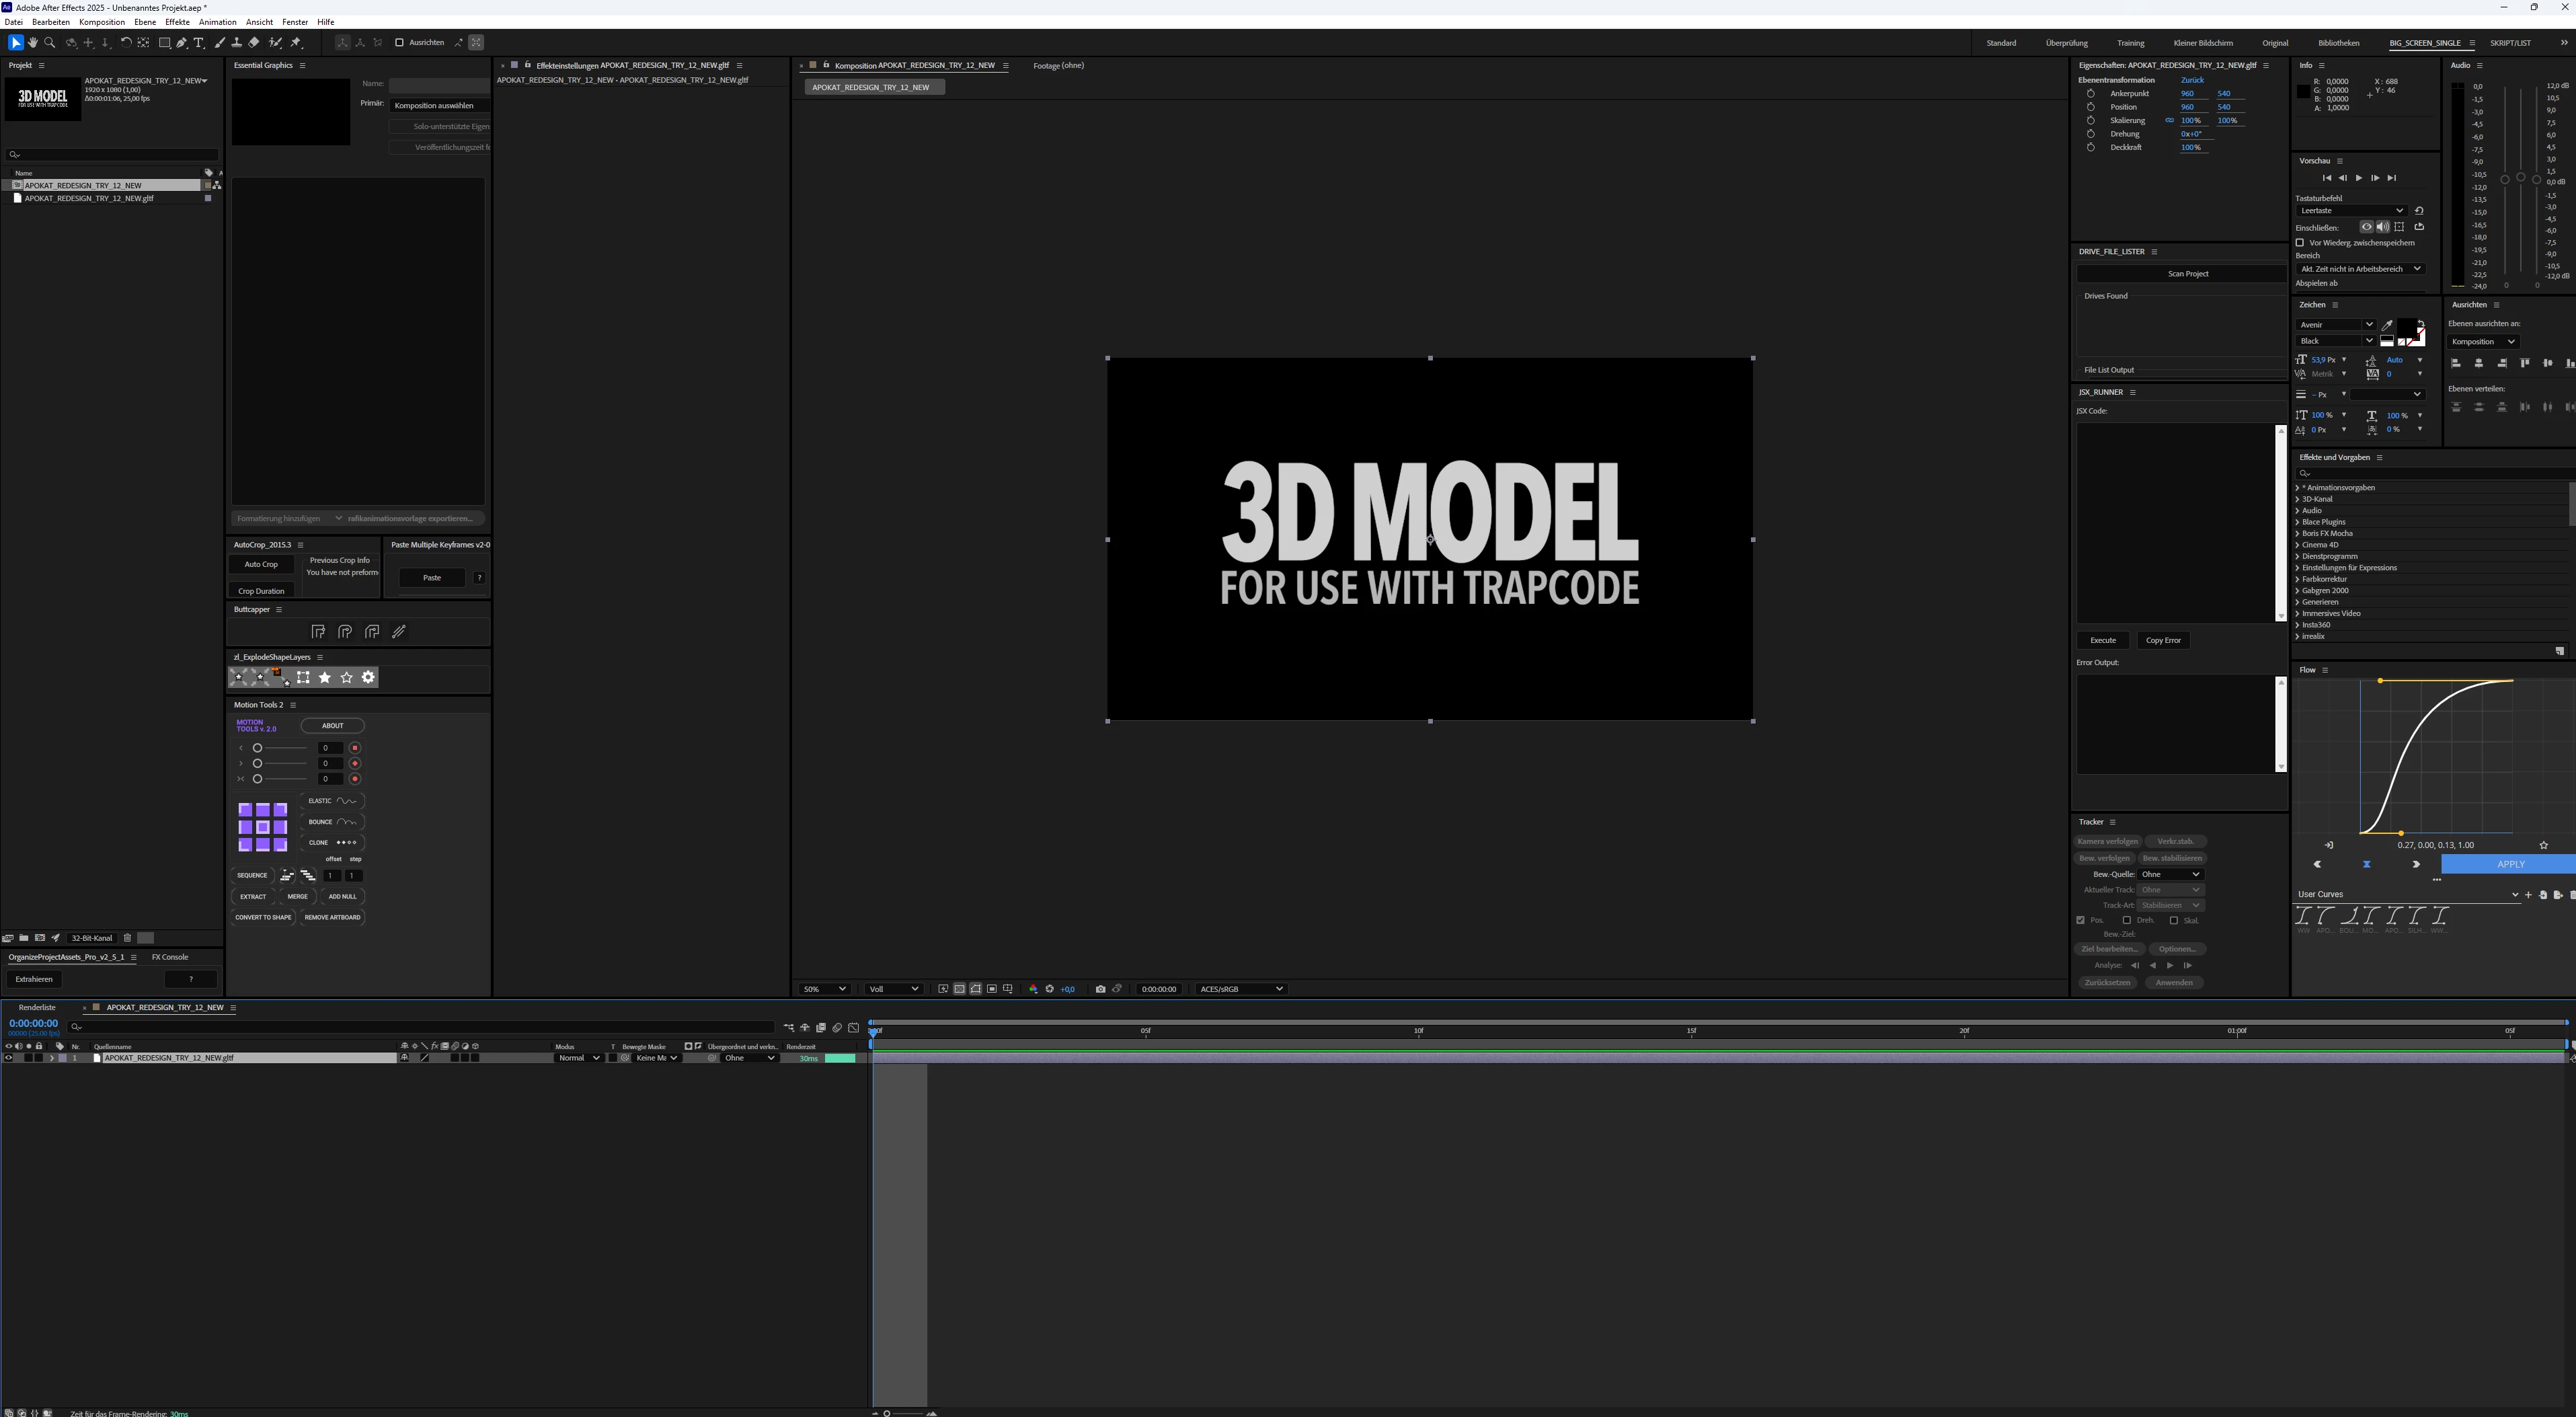
Task: Select the Text tool
Action: [198, 43]
